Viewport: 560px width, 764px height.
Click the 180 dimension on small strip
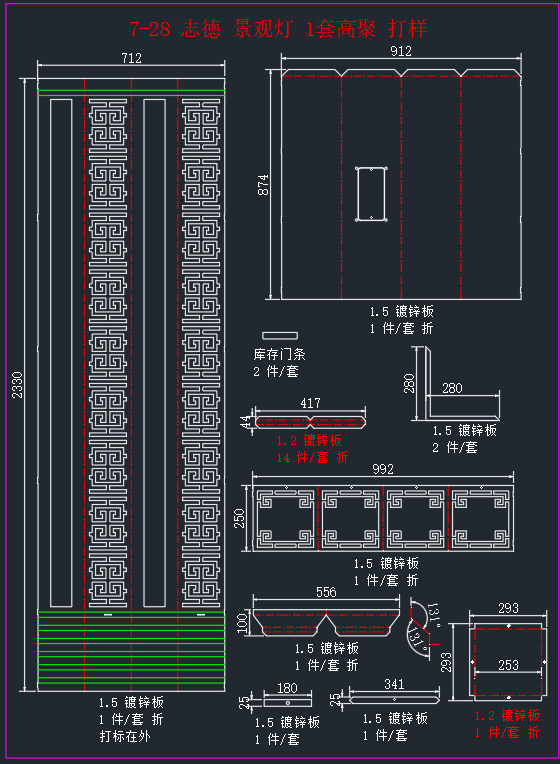tap(287, 688)
